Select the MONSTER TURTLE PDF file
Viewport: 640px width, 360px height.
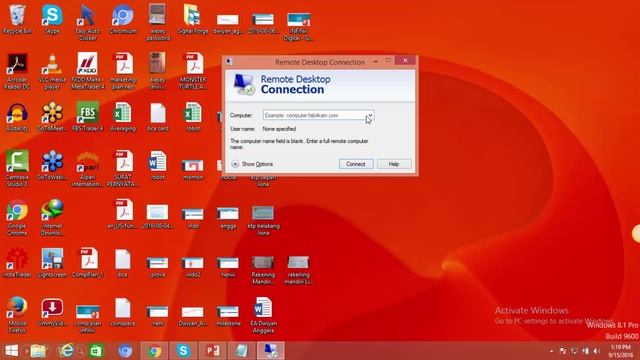click(193, 71)
